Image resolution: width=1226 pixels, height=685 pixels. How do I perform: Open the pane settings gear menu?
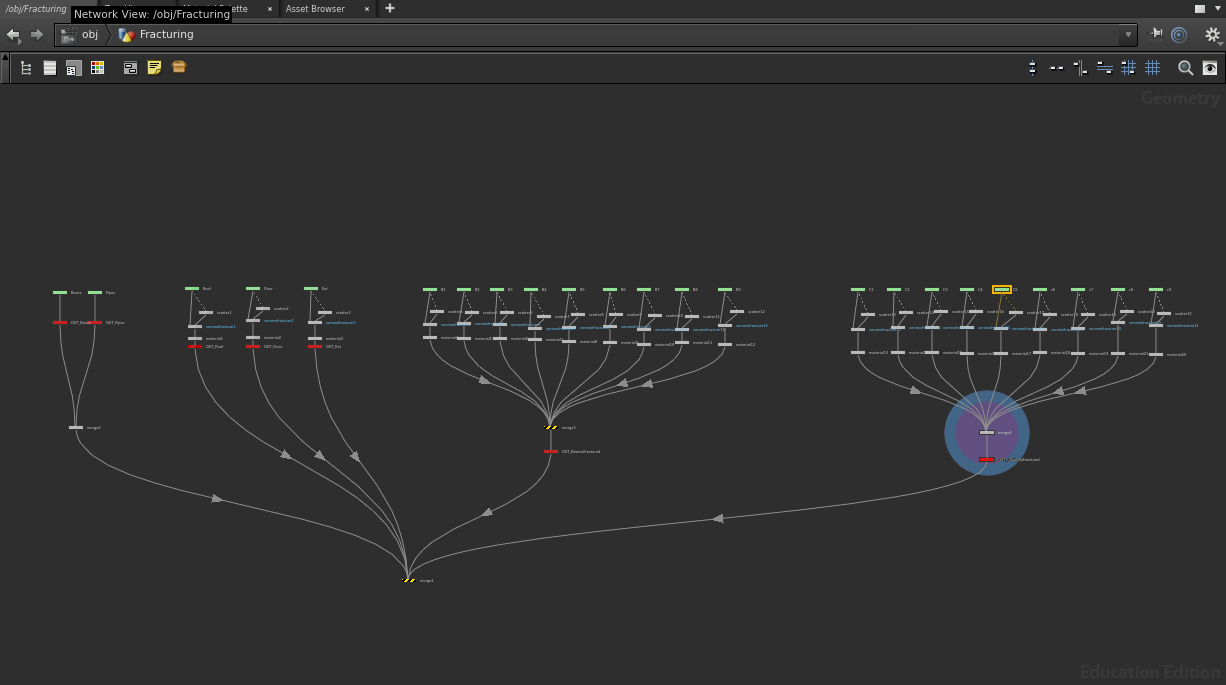pyautogui.click(x=1212, y=35)
